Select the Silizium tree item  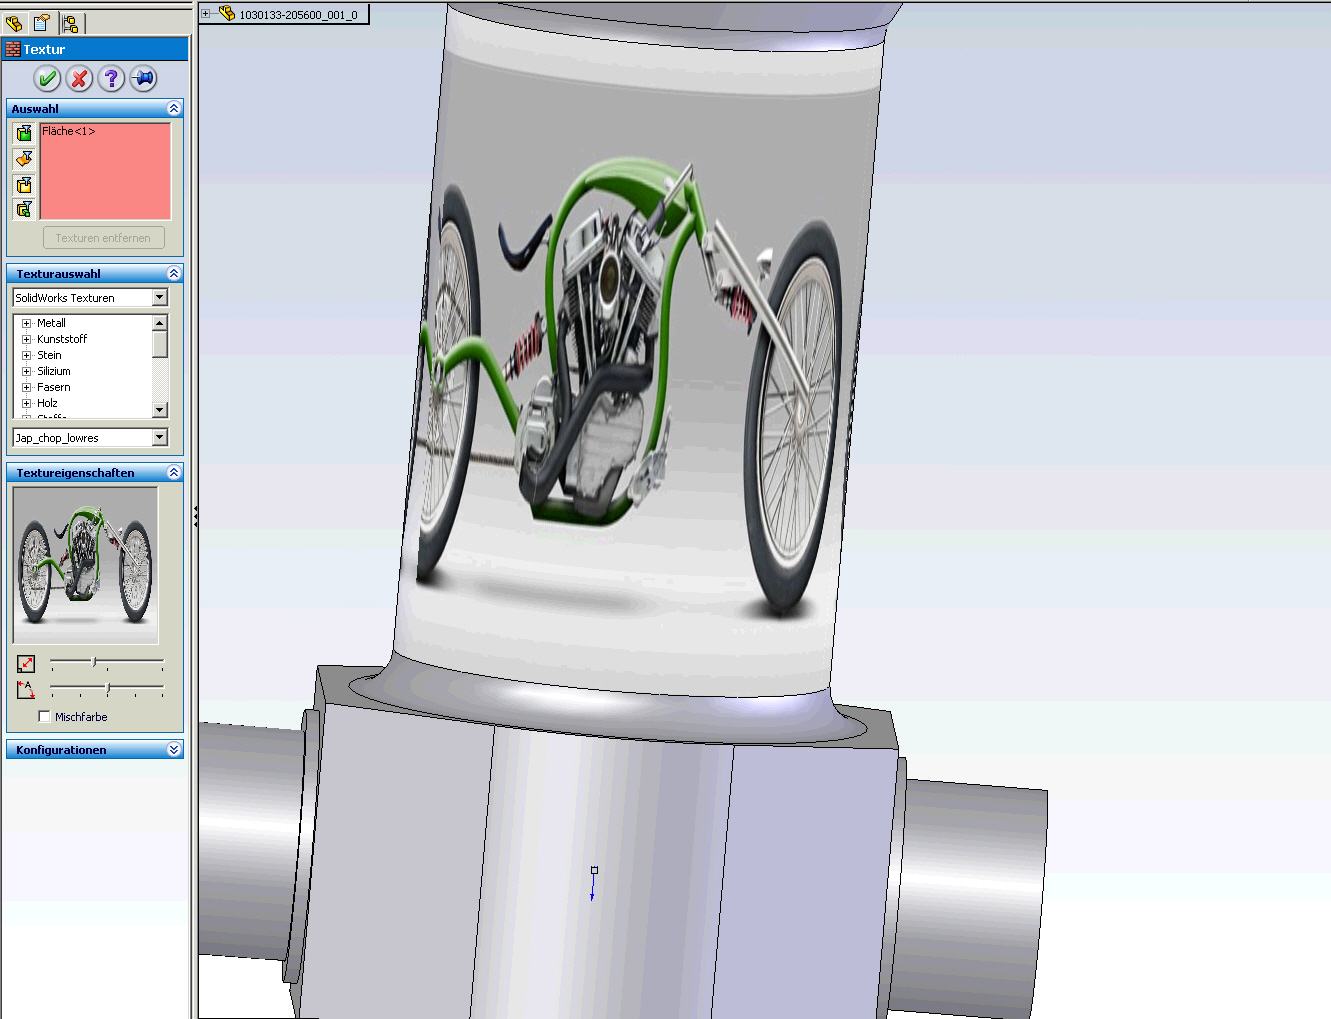point(54,371)
